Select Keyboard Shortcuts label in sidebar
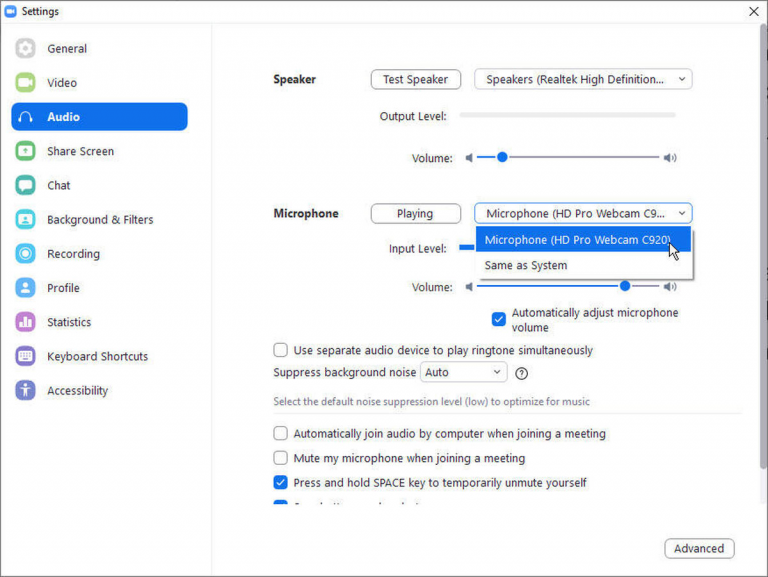 [97, 357]
